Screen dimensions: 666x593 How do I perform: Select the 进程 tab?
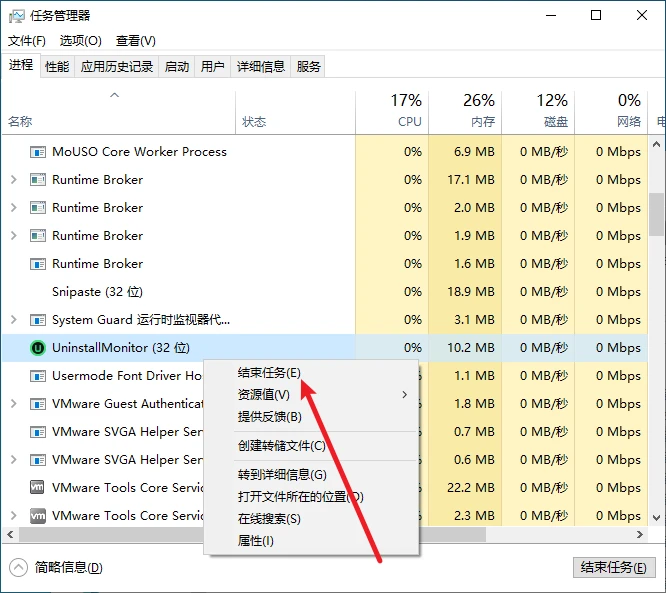(x=21, y=65)
